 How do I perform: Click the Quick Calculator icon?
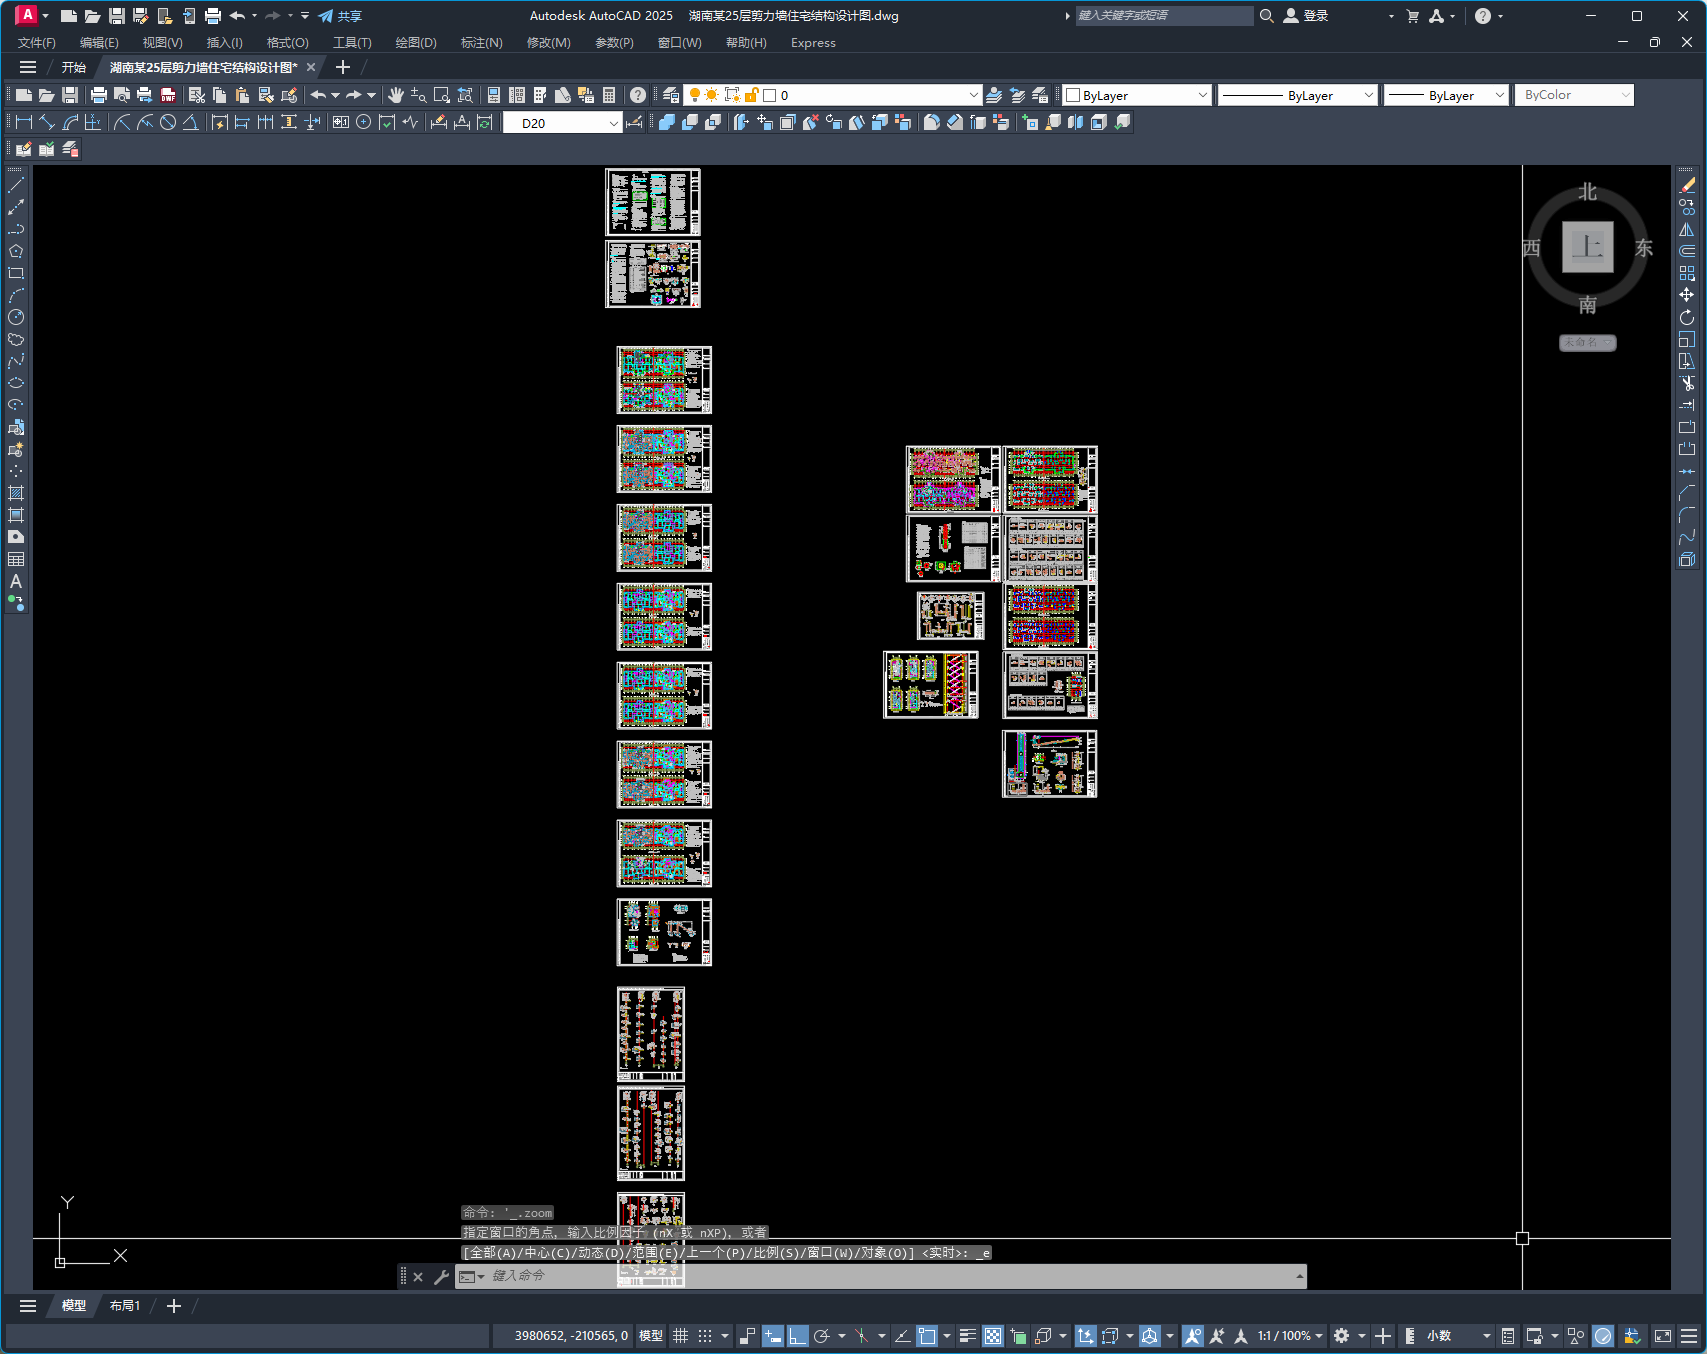(x=609, y=95)
